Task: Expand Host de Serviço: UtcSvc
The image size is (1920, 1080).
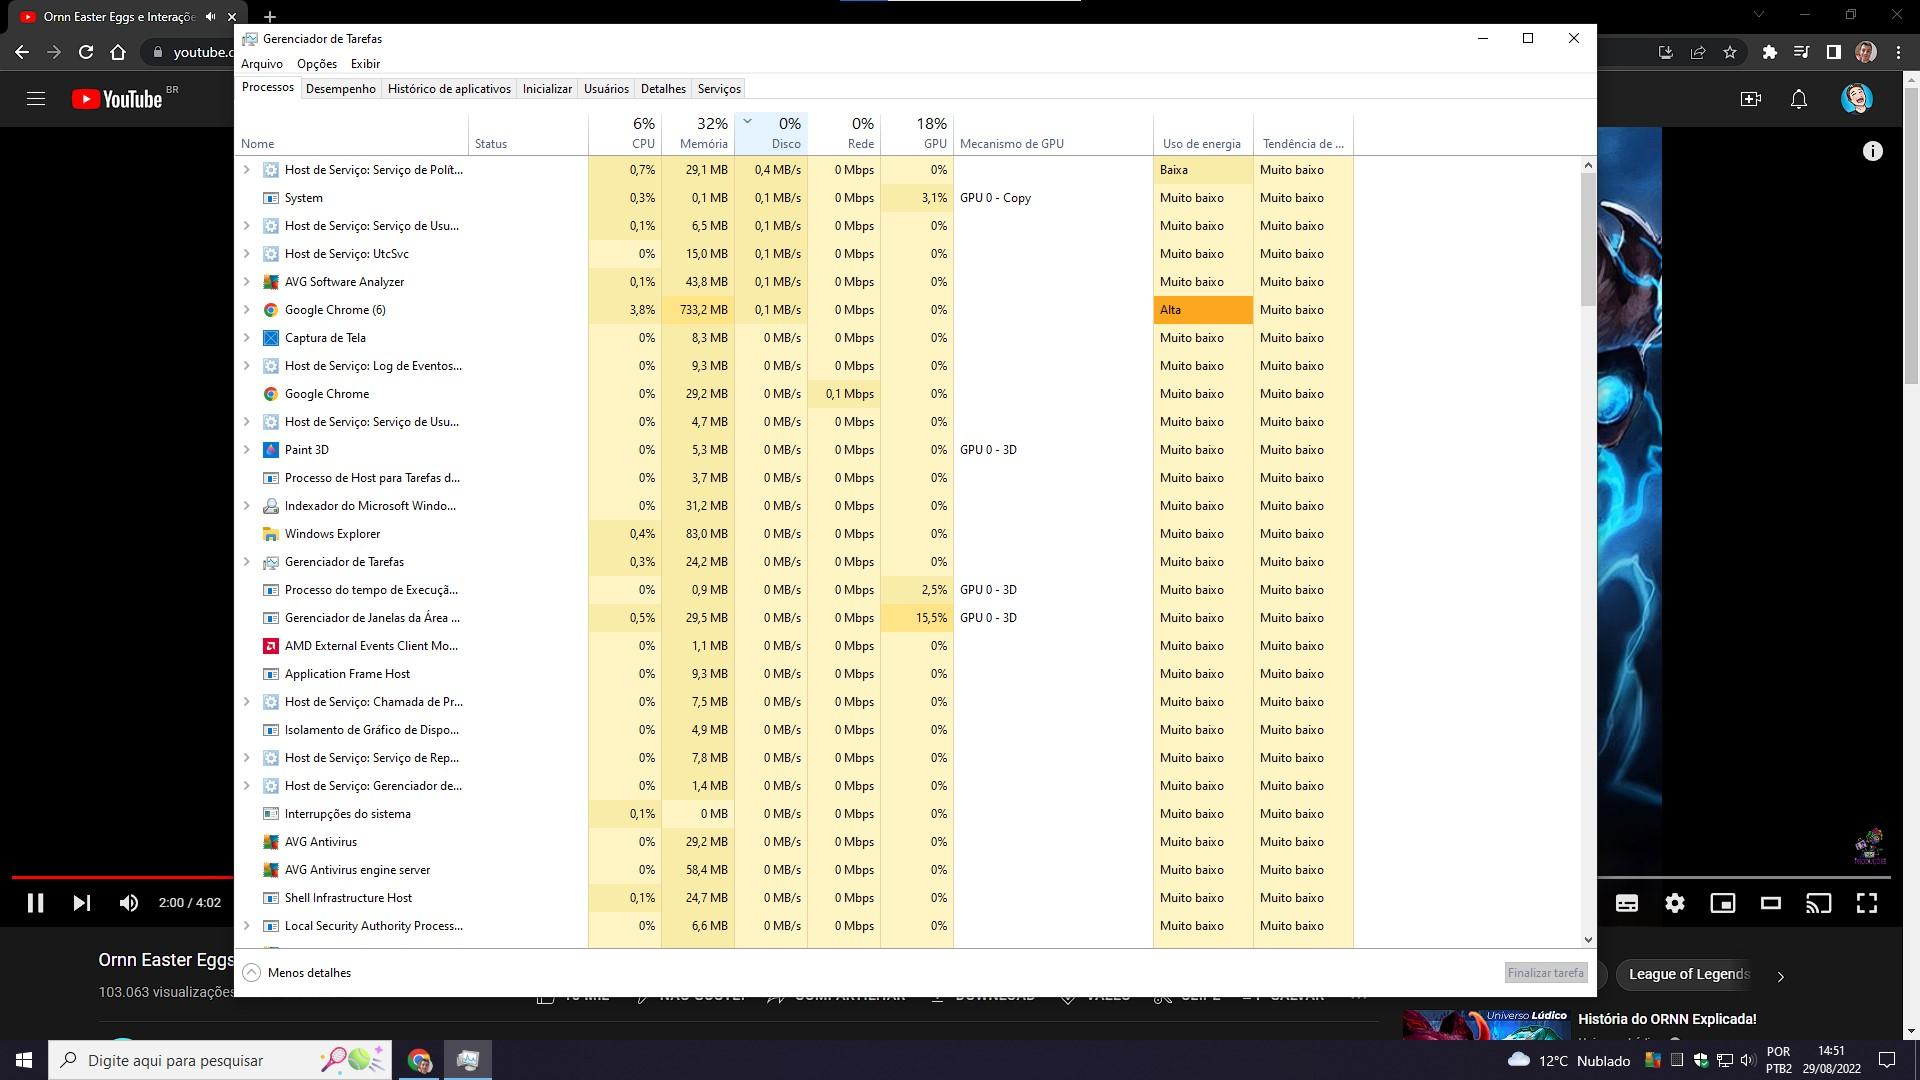Action: 247,254
